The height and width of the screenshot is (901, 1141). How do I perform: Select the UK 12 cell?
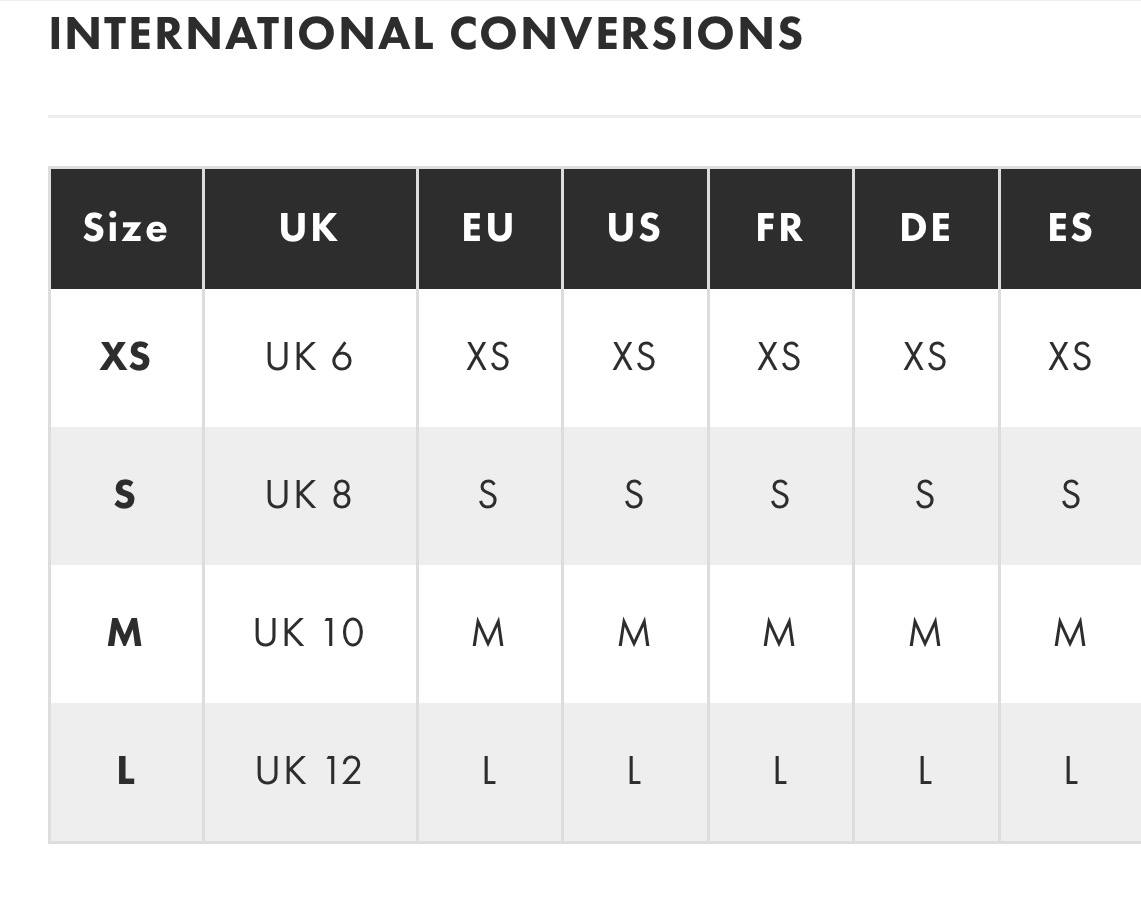309,771
